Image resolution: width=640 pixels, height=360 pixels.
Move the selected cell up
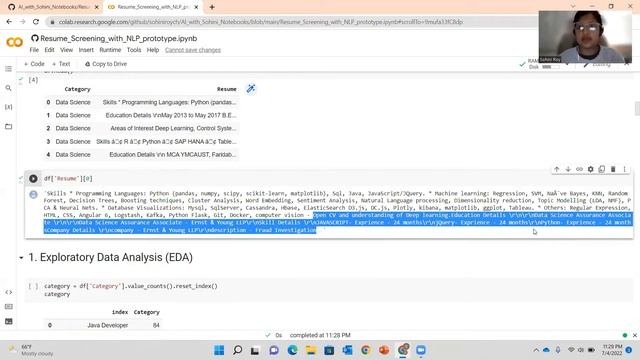tap(557, 169)
